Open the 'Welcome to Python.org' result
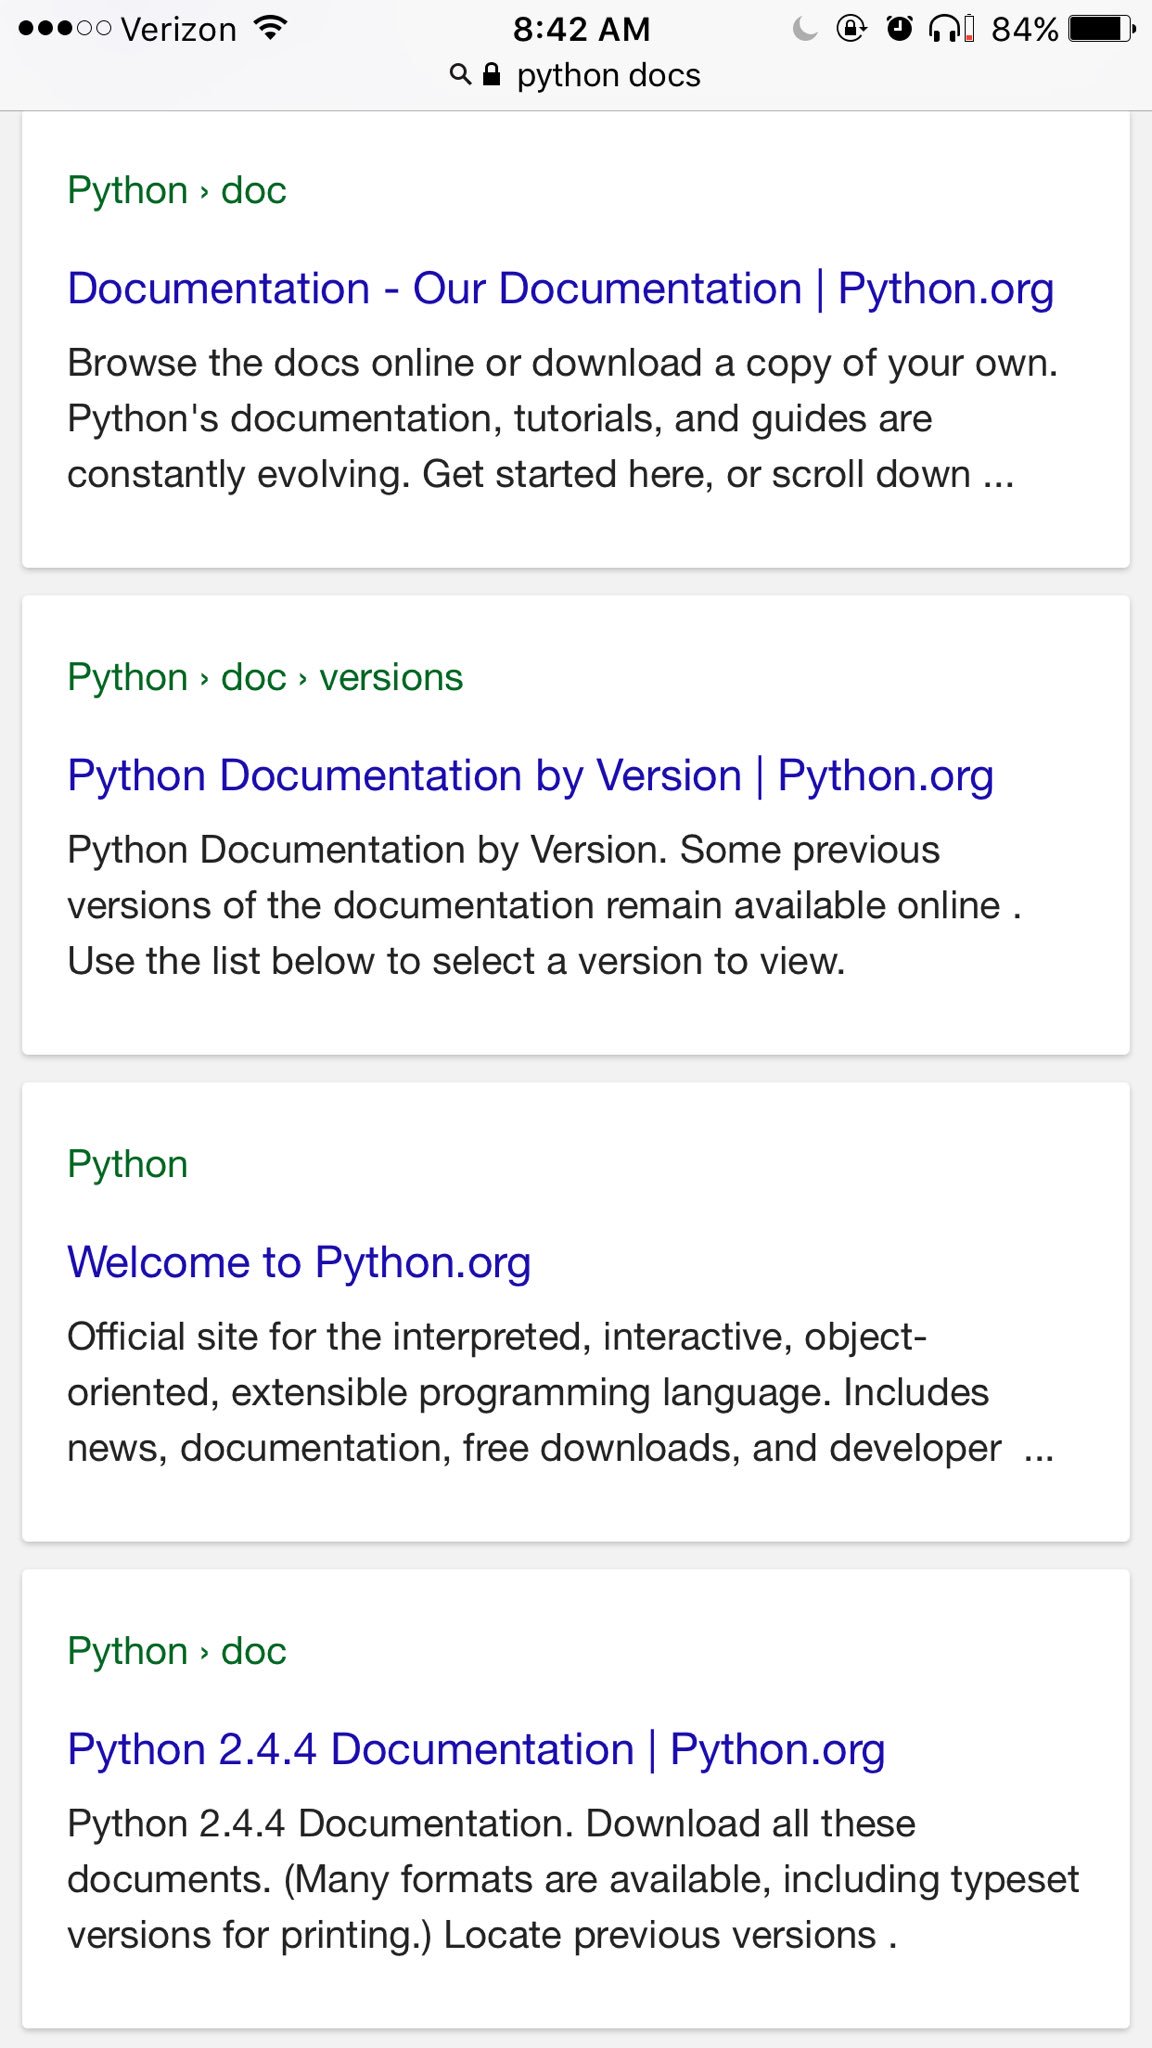Screen dimensions: 1152x2048 pyautogui.click(x=299, y=1262)
